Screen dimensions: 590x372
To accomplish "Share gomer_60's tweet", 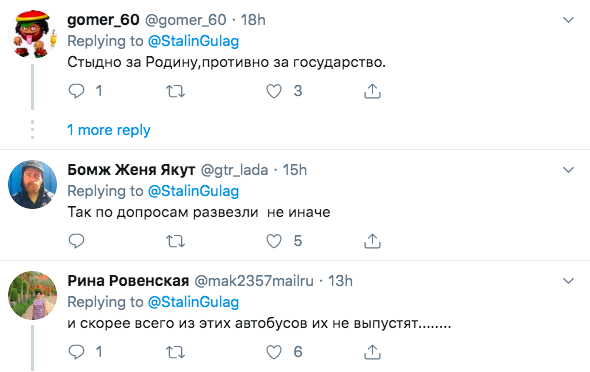I will click(x=373, y=91).
